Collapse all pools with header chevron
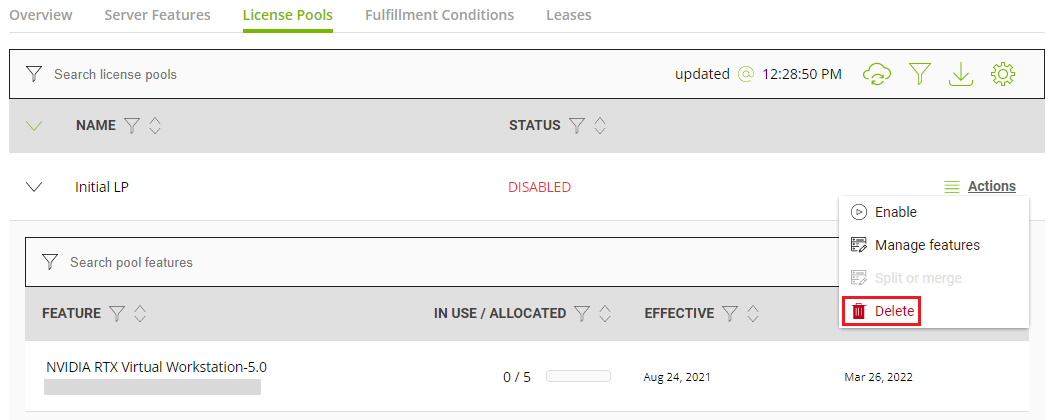This screenshot has width=1048, height=420. point(34,126)
